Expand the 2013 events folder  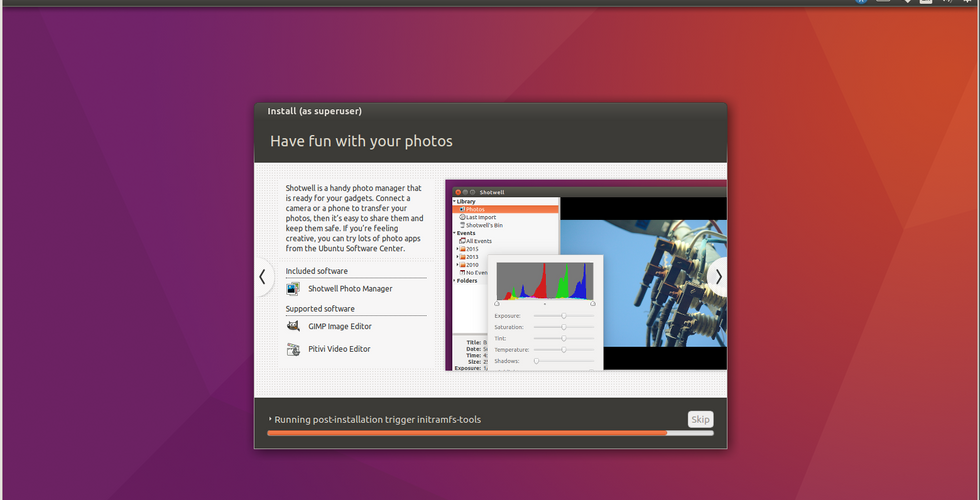[x=458, y=257]
